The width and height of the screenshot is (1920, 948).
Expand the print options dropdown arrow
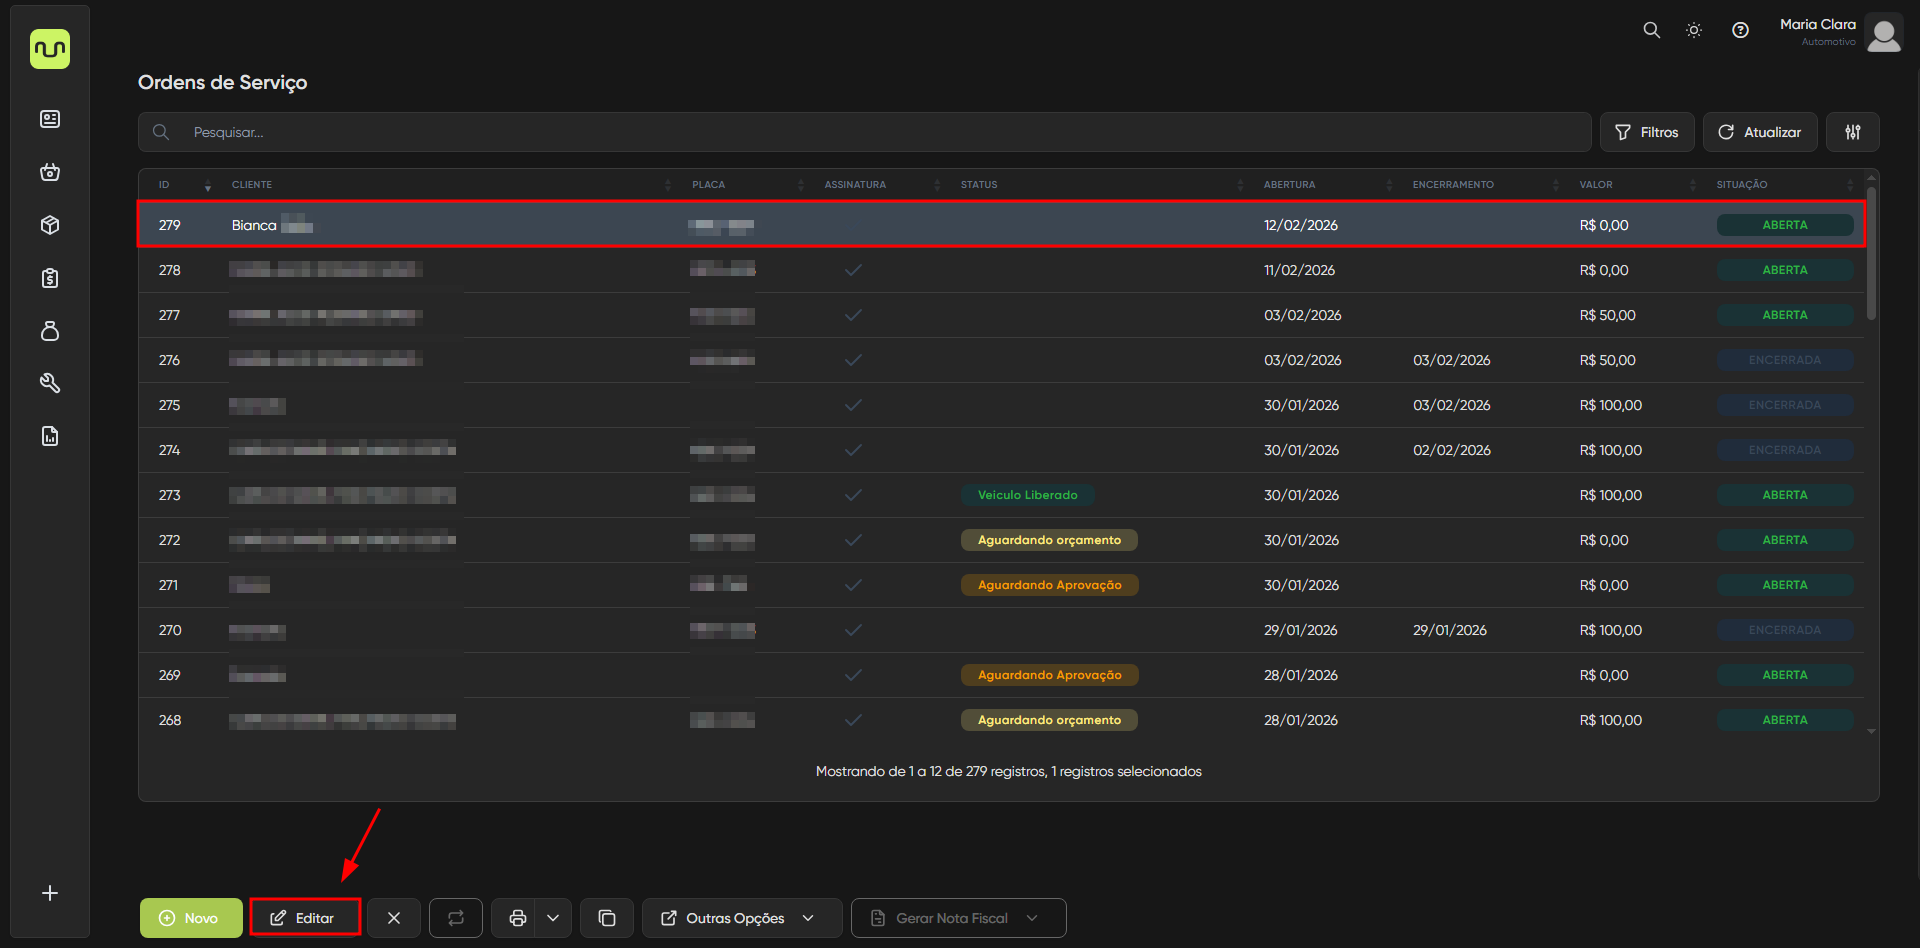tap(553, 918)
